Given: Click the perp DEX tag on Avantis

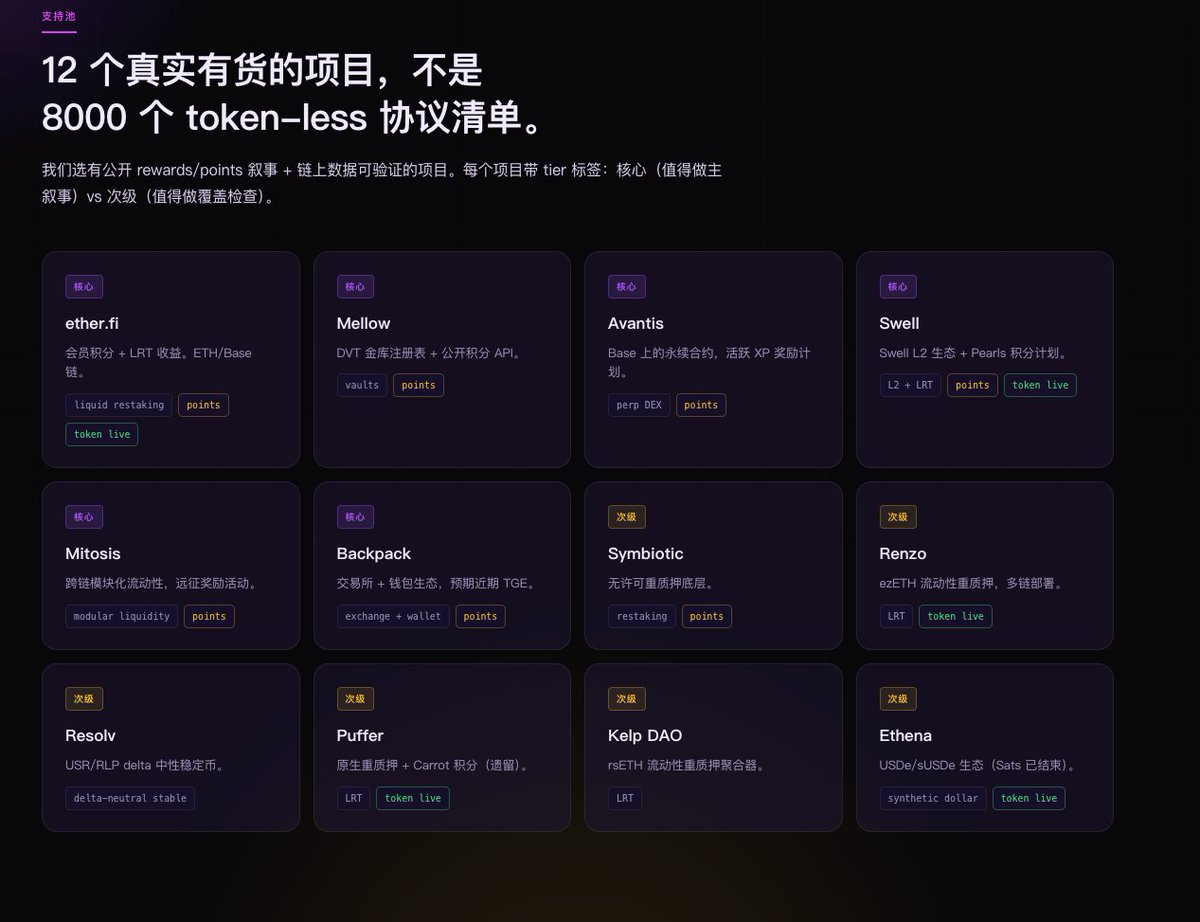Looking at the screenshot, I should pyautogui.click(x=639, y=405).
